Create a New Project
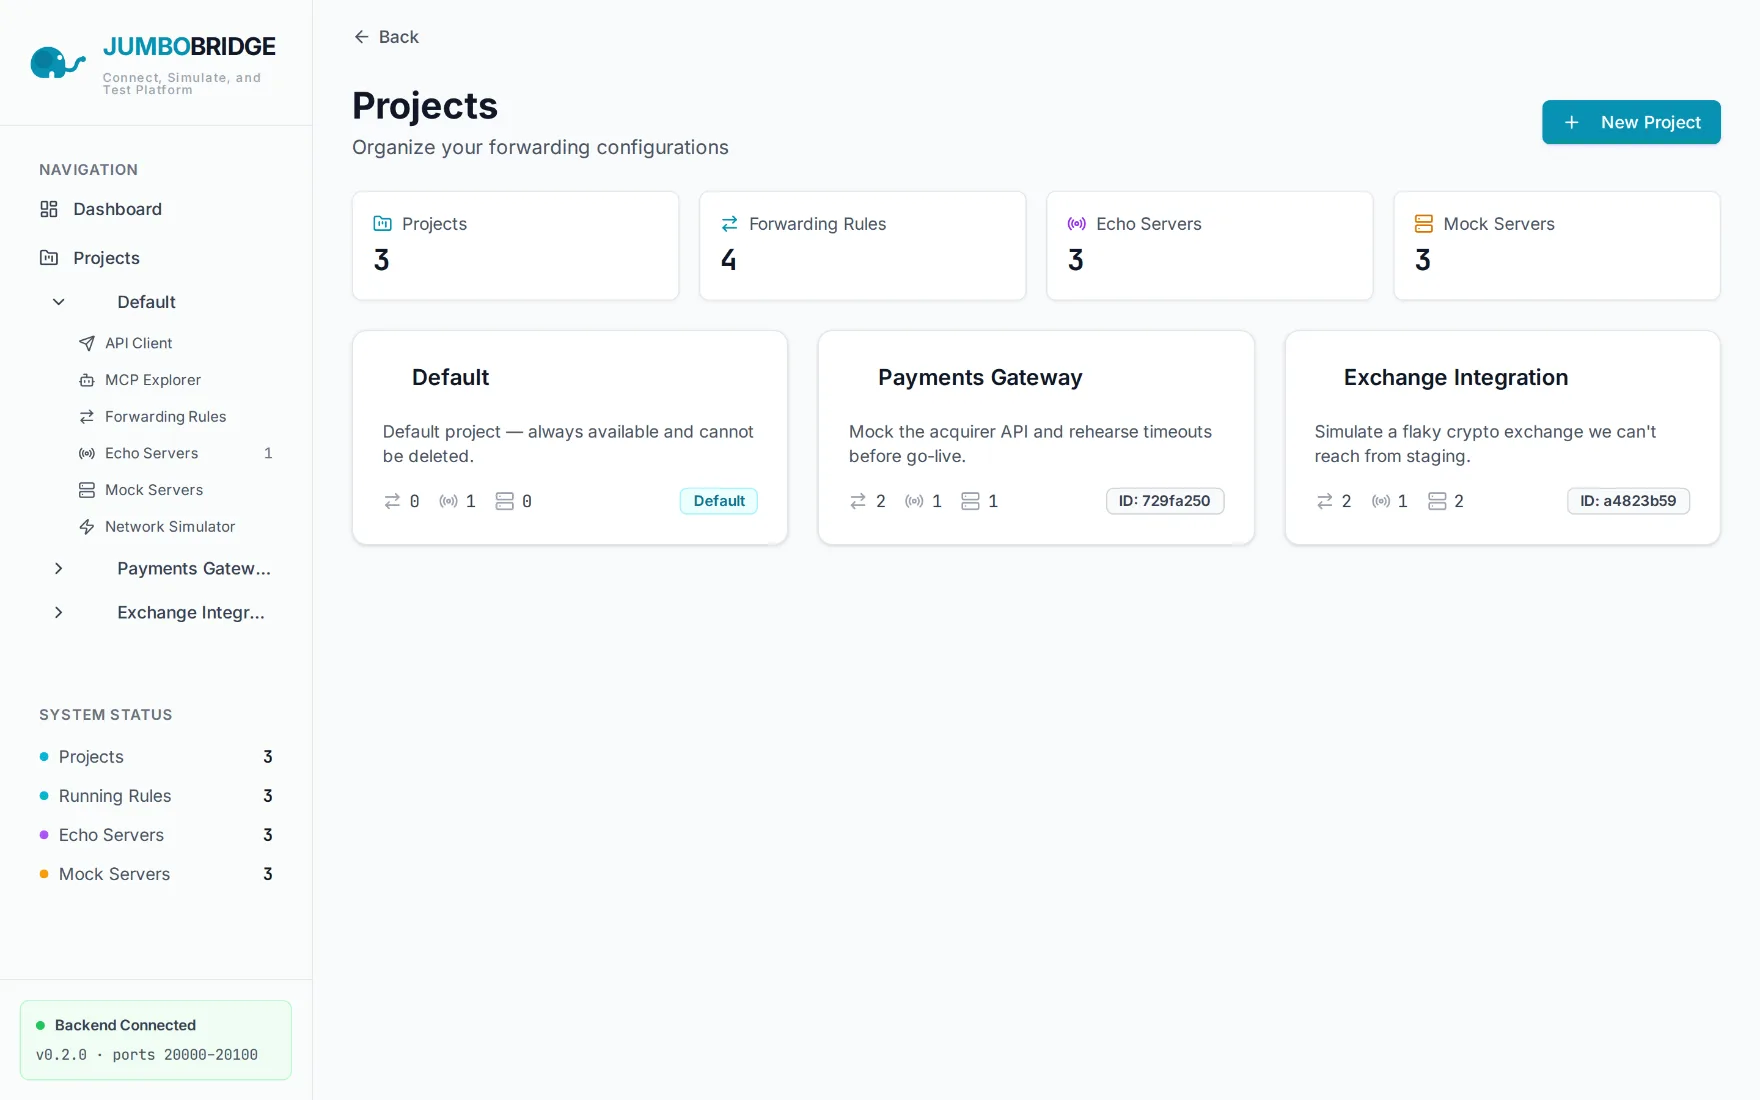 pos(1631,122)
